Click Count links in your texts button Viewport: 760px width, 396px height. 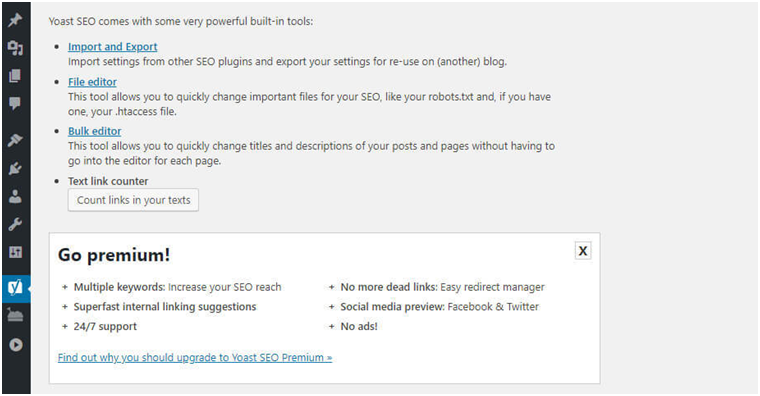click(x=133, y=200)
